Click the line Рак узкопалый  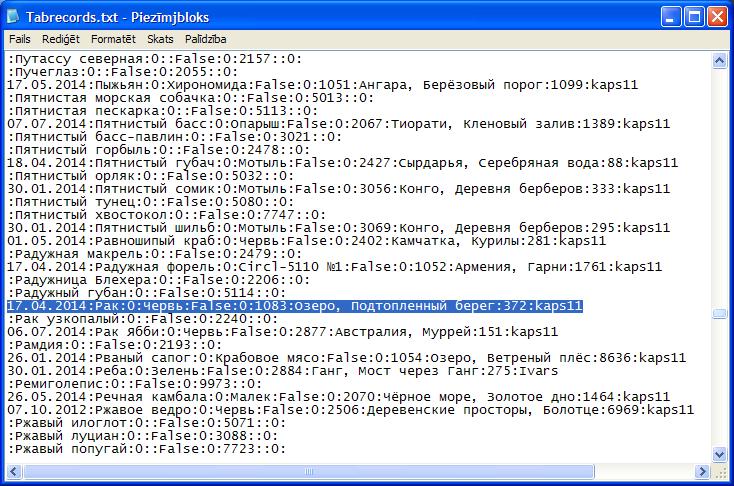pyautogui.click(x=143, y=319)
